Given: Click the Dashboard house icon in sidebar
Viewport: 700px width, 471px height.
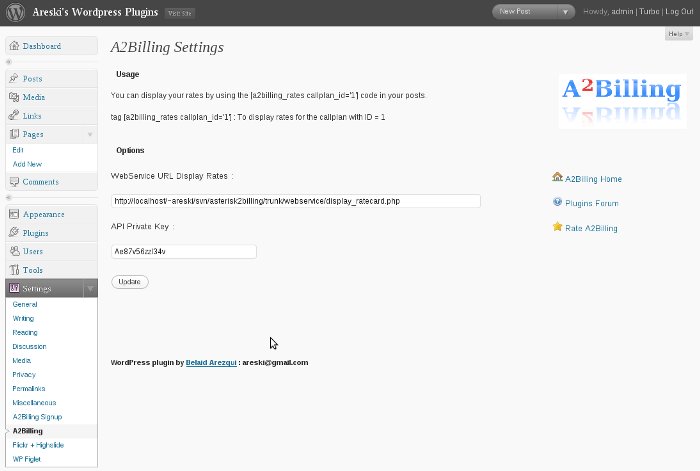Looking at the screenshot, I should 13,46.
